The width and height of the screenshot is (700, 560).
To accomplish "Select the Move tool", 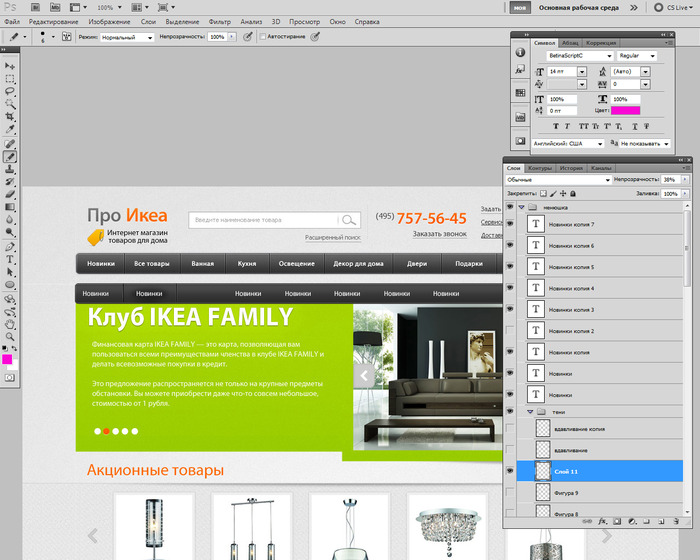I will tap(10, 66).
